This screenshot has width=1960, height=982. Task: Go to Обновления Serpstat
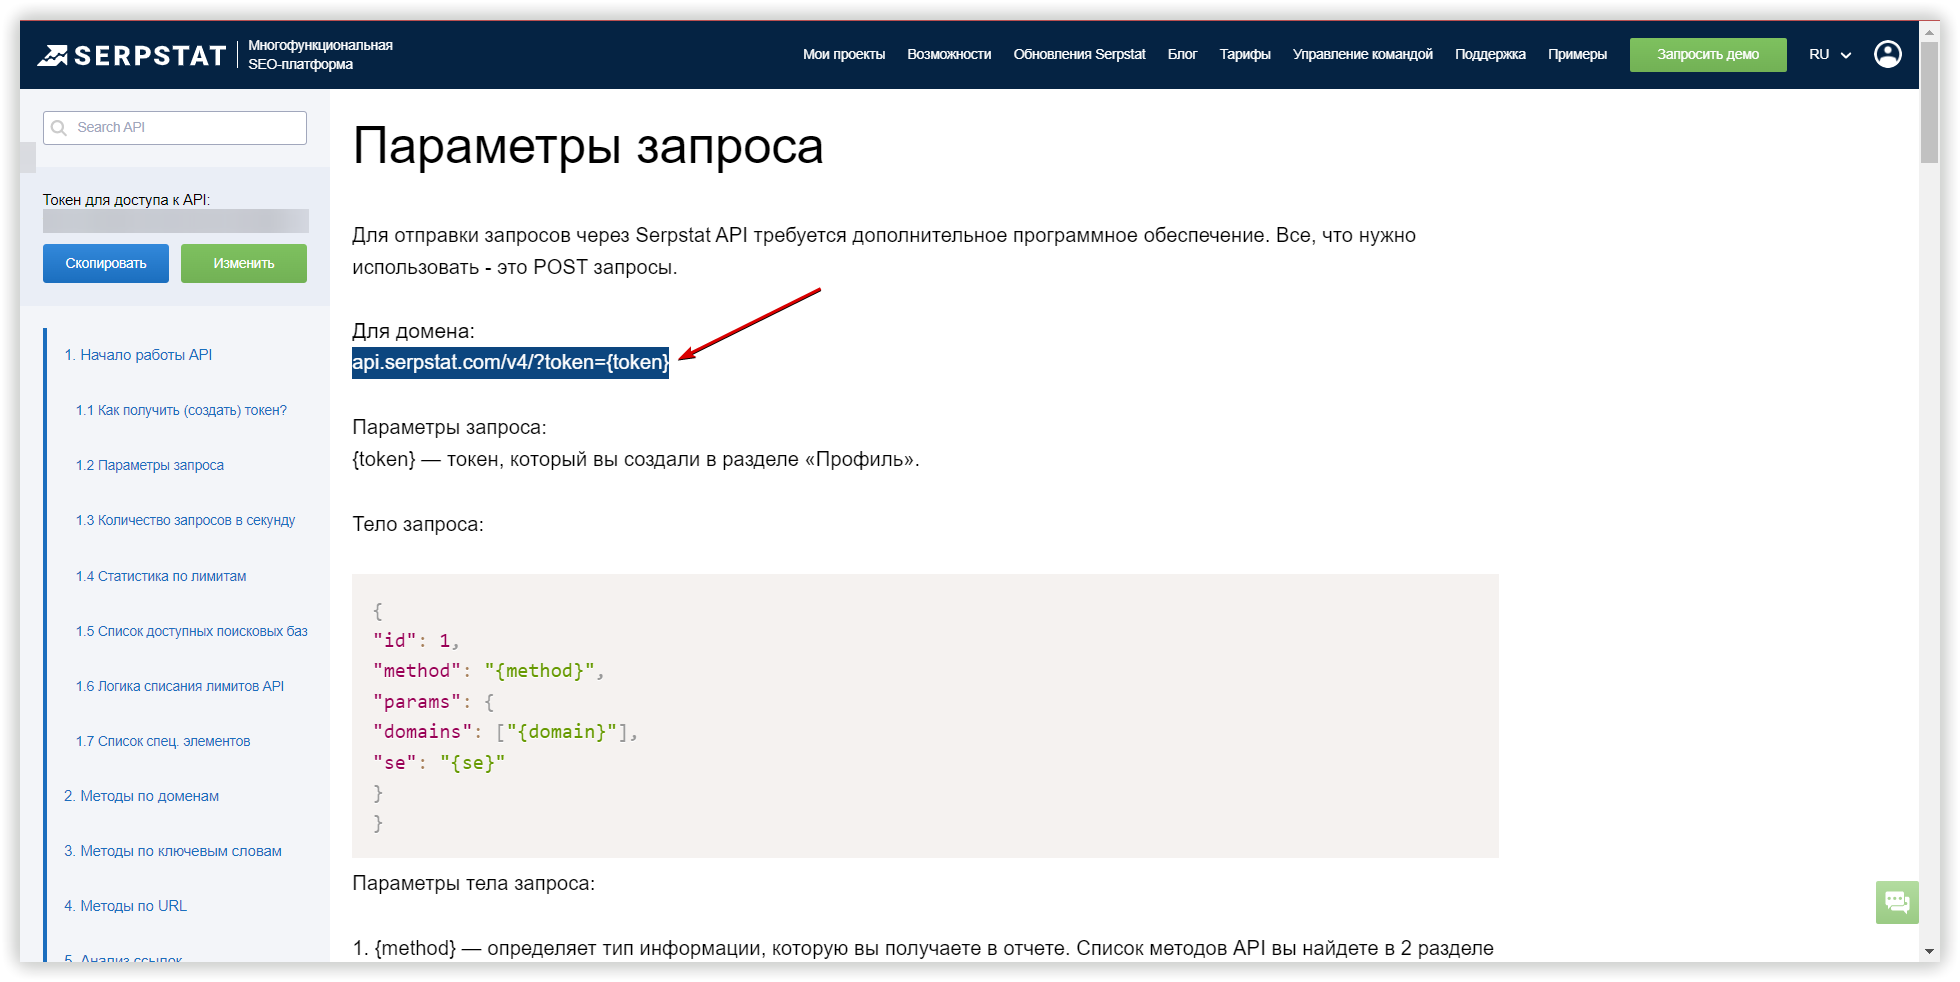tap(1079, 55)
